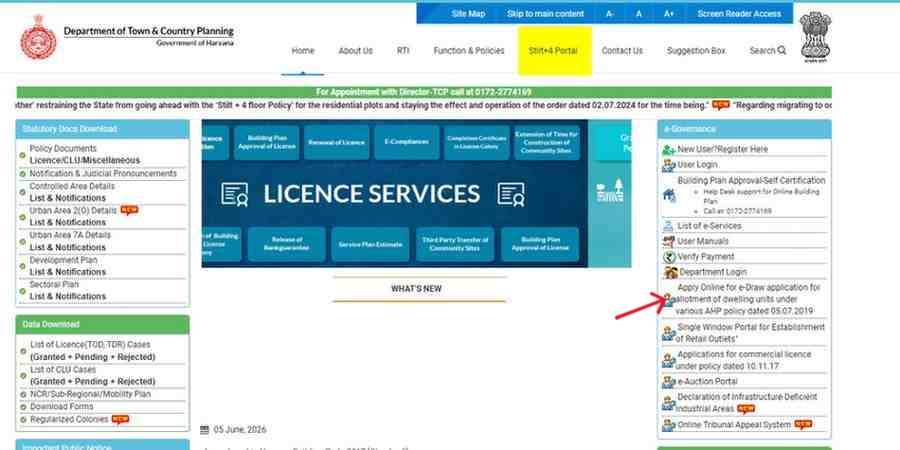Click the e-Auction Portal icon
This screenshot has width=900, height=450.
(668, 382)
